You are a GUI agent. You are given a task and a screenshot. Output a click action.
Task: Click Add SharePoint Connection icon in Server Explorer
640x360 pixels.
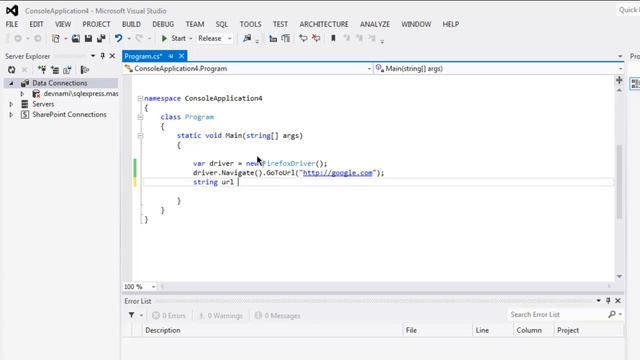pos(67,70)
